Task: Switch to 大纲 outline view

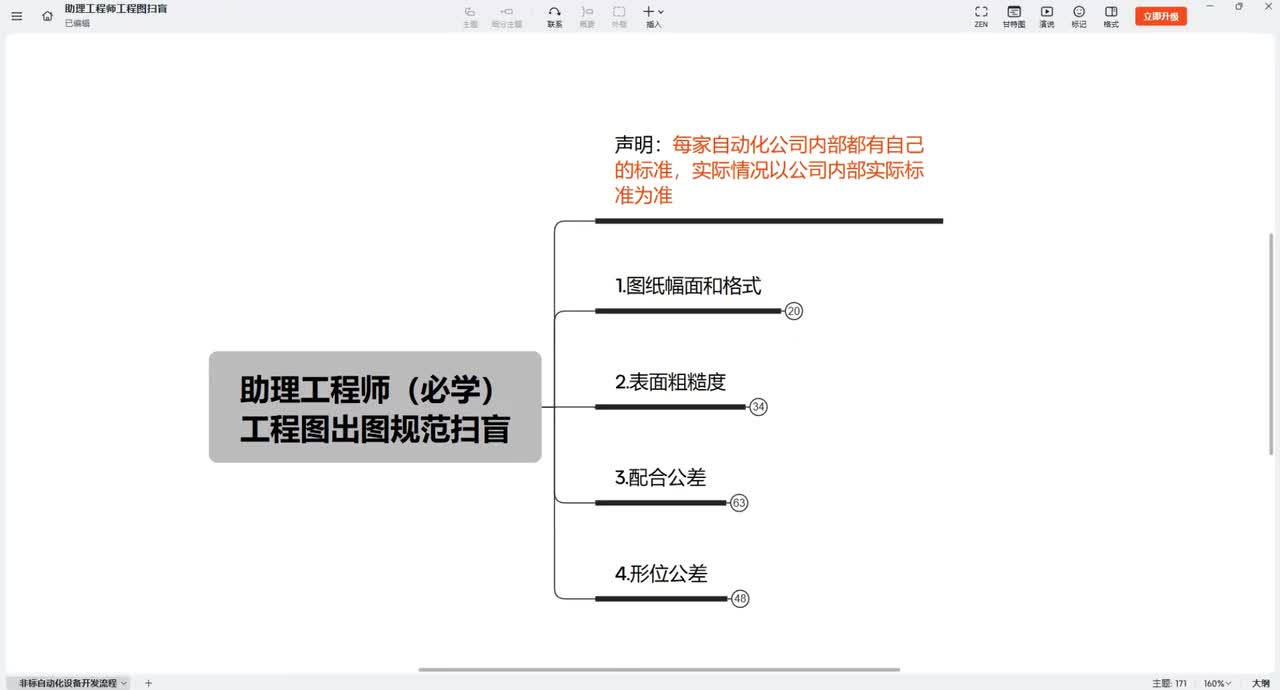Action: click(1261, 683)
